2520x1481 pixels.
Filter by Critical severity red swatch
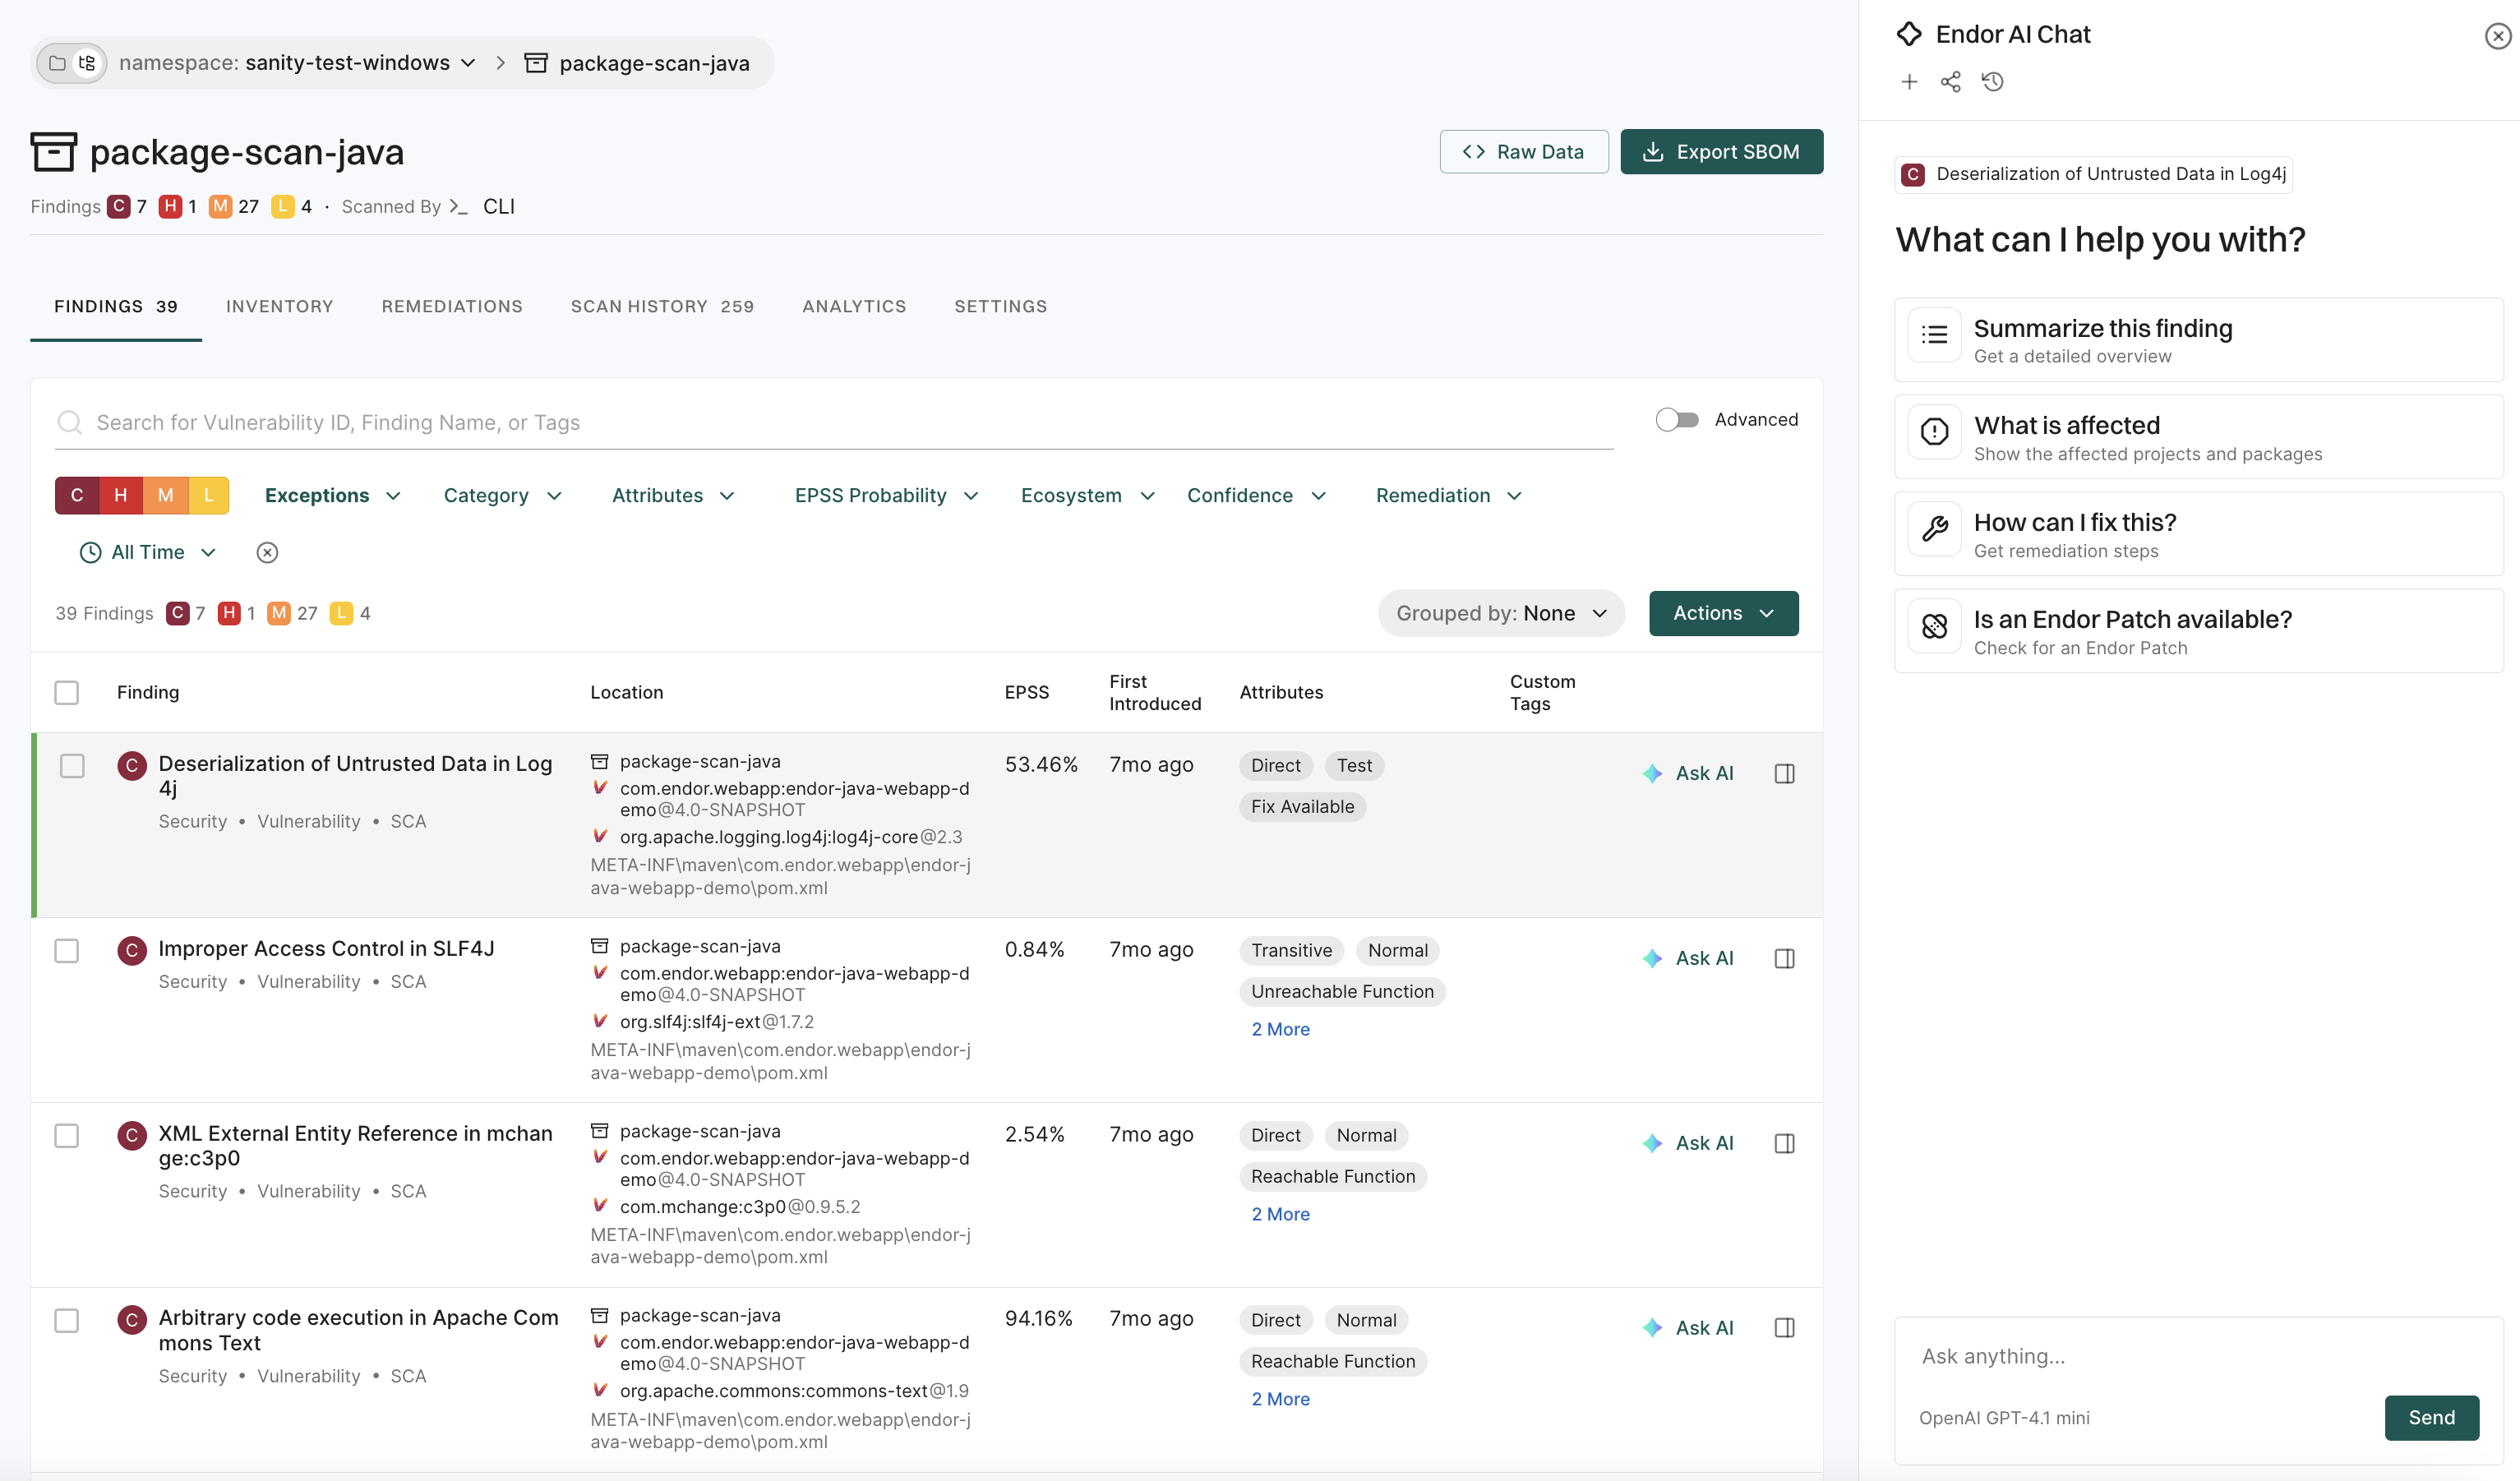pyautogui.click(x=77, y=496)
